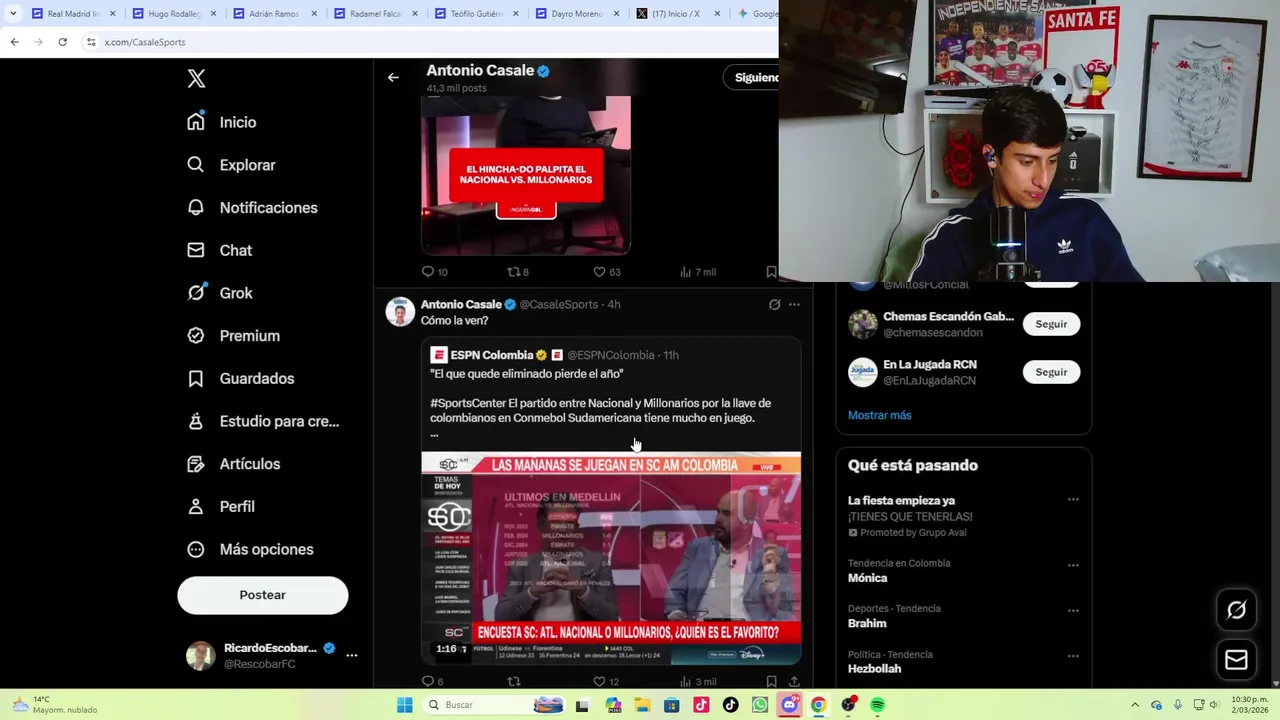Reply to post with 10 comments

click(434, 272)
